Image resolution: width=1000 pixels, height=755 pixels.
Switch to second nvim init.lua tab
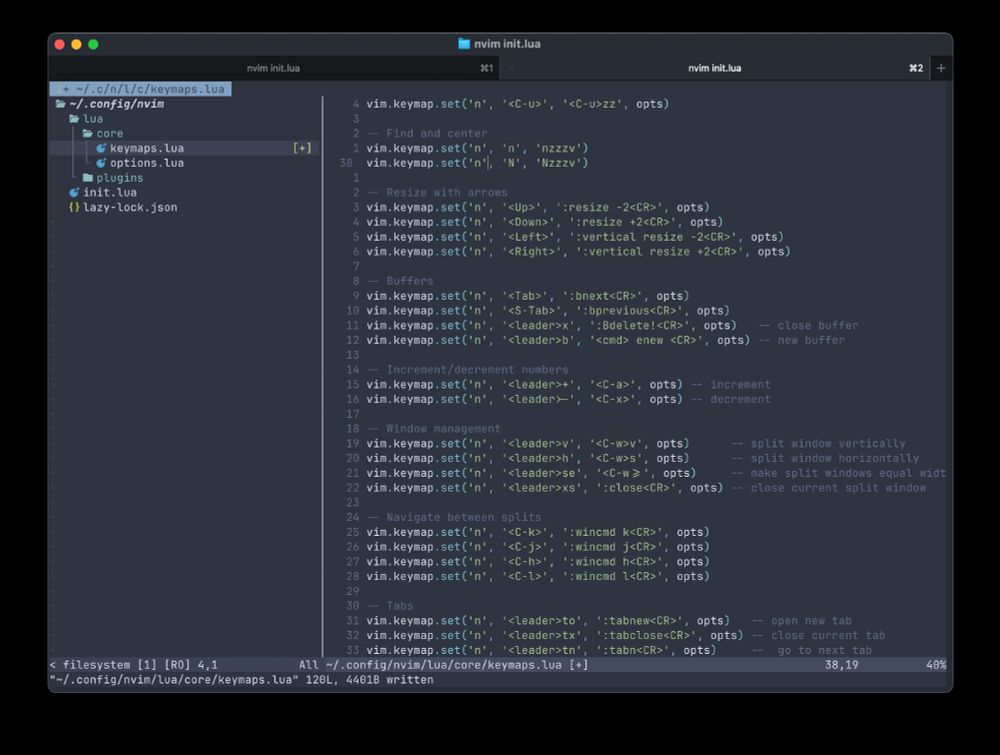[714, 68]
